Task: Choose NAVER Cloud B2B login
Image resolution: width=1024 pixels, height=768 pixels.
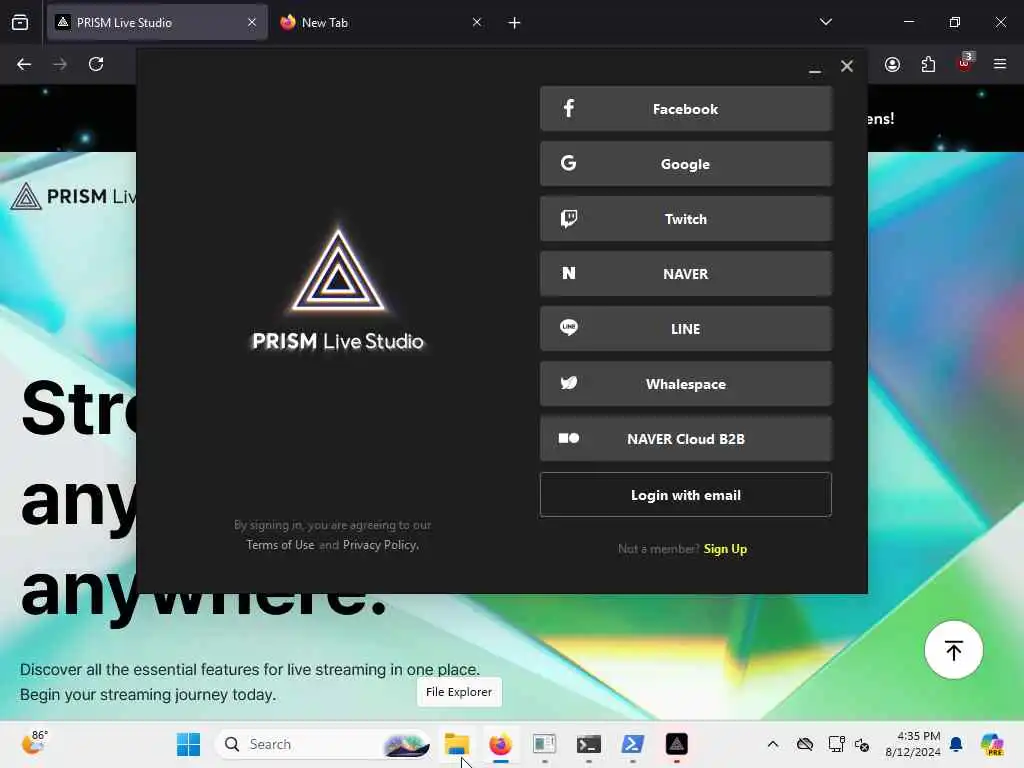Action: click(x=686, y=439)
